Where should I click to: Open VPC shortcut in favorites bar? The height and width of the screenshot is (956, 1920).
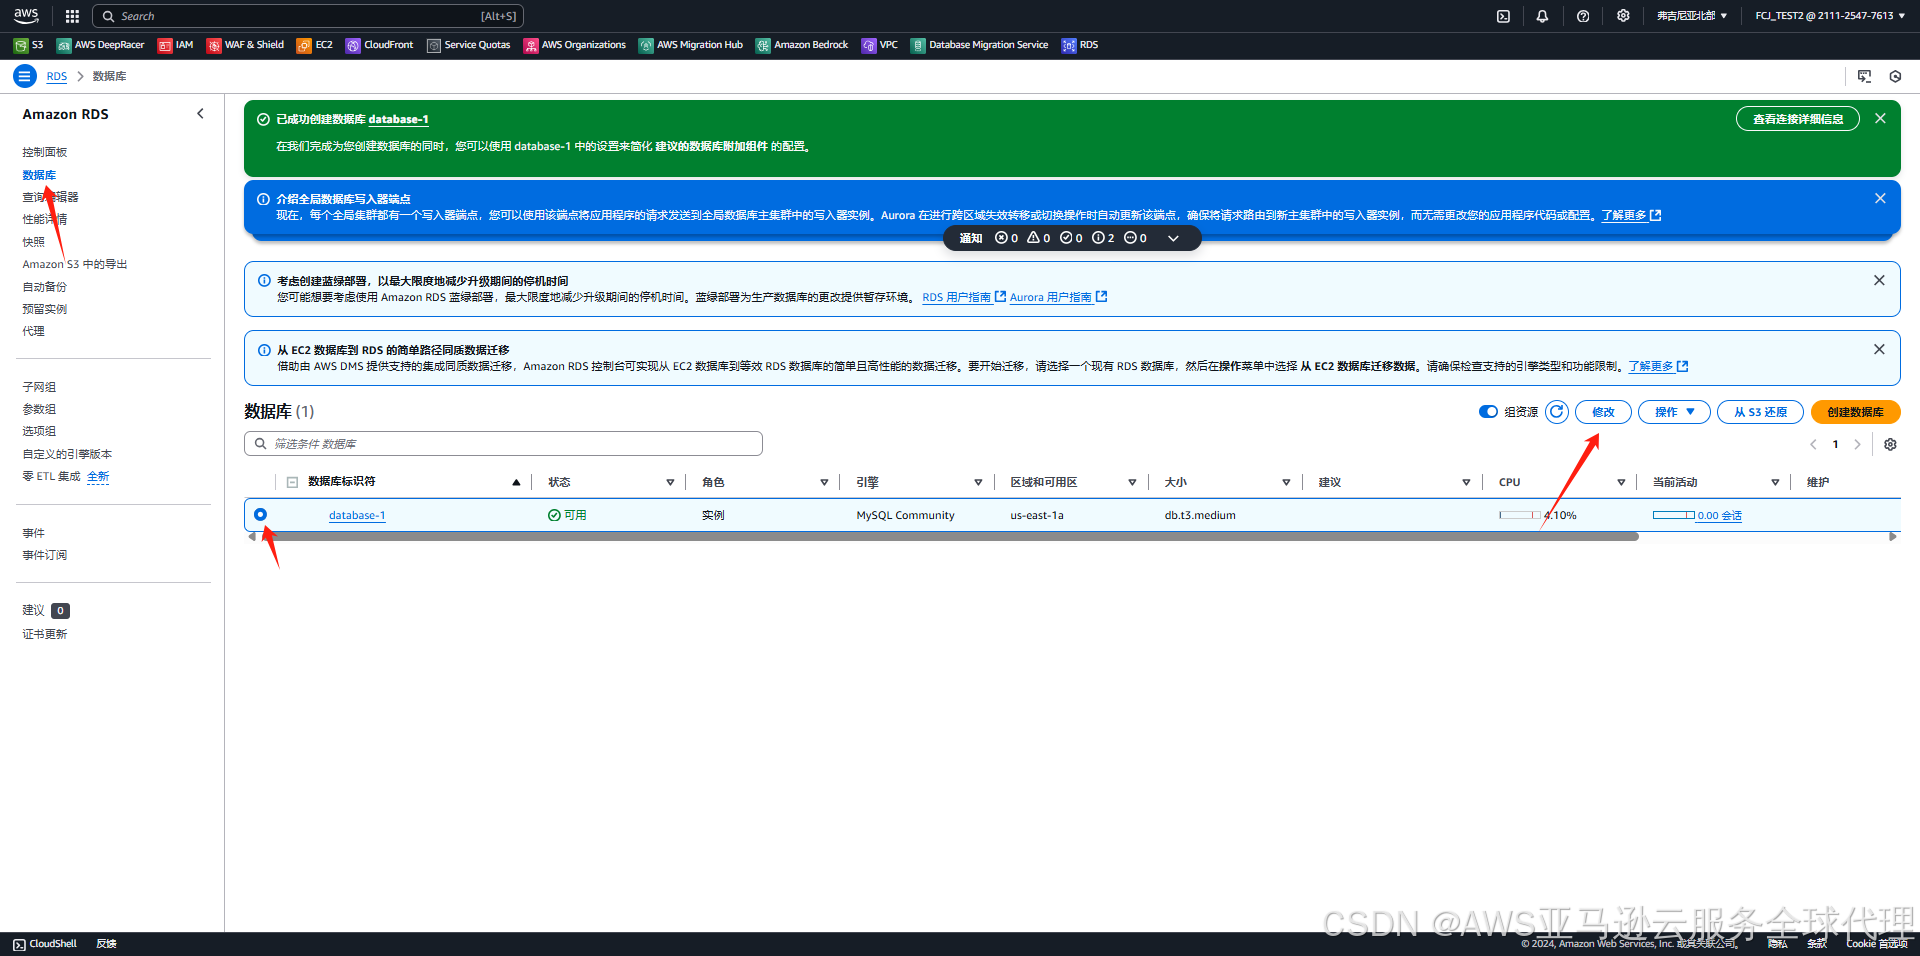click(x=880, y=45)
